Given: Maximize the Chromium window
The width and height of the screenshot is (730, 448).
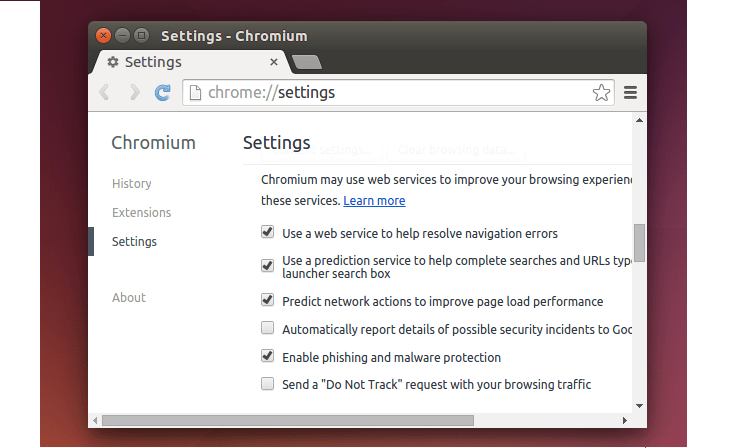Looking at the screenshot, I should pyautogui.click(x=142, y=35).
